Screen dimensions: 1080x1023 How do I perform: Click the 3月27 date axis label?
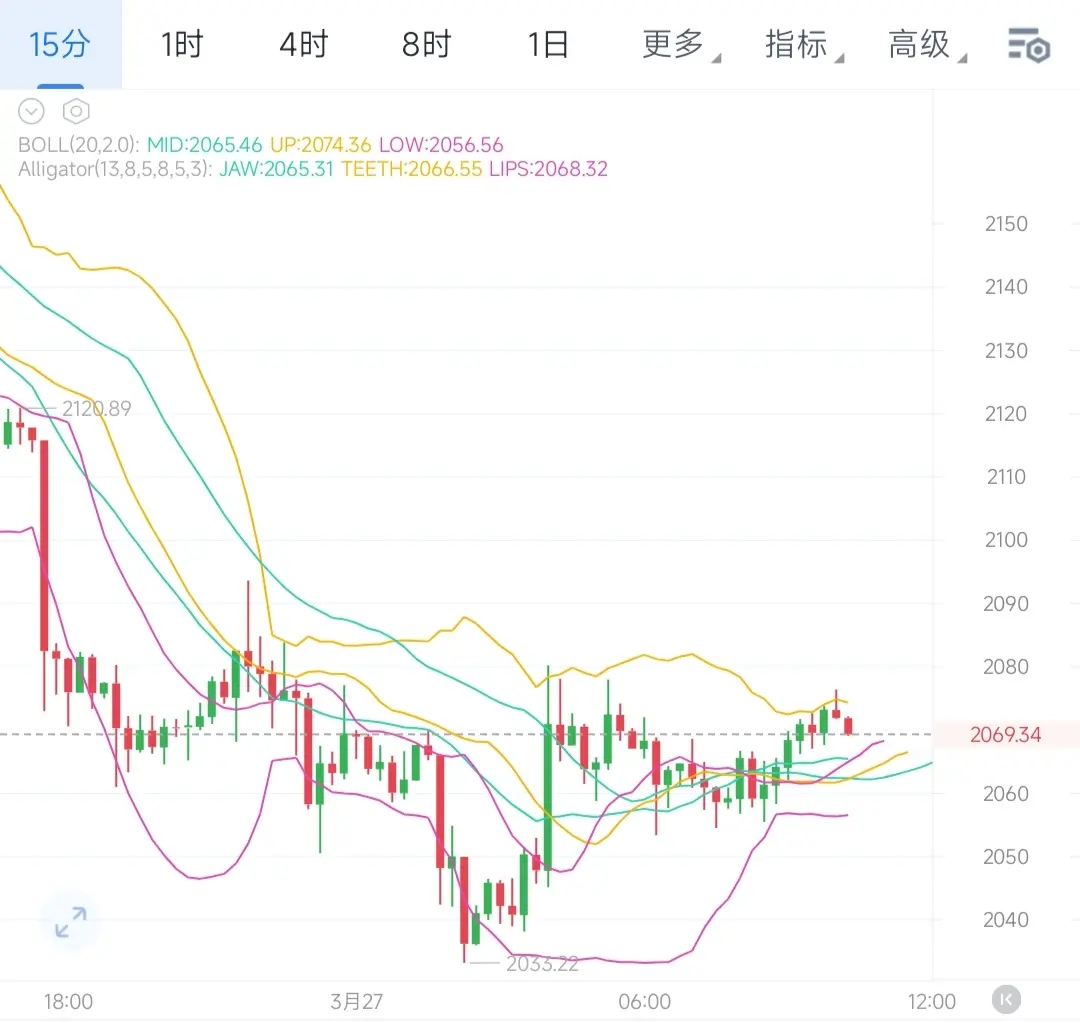[x=356, y=1001]
